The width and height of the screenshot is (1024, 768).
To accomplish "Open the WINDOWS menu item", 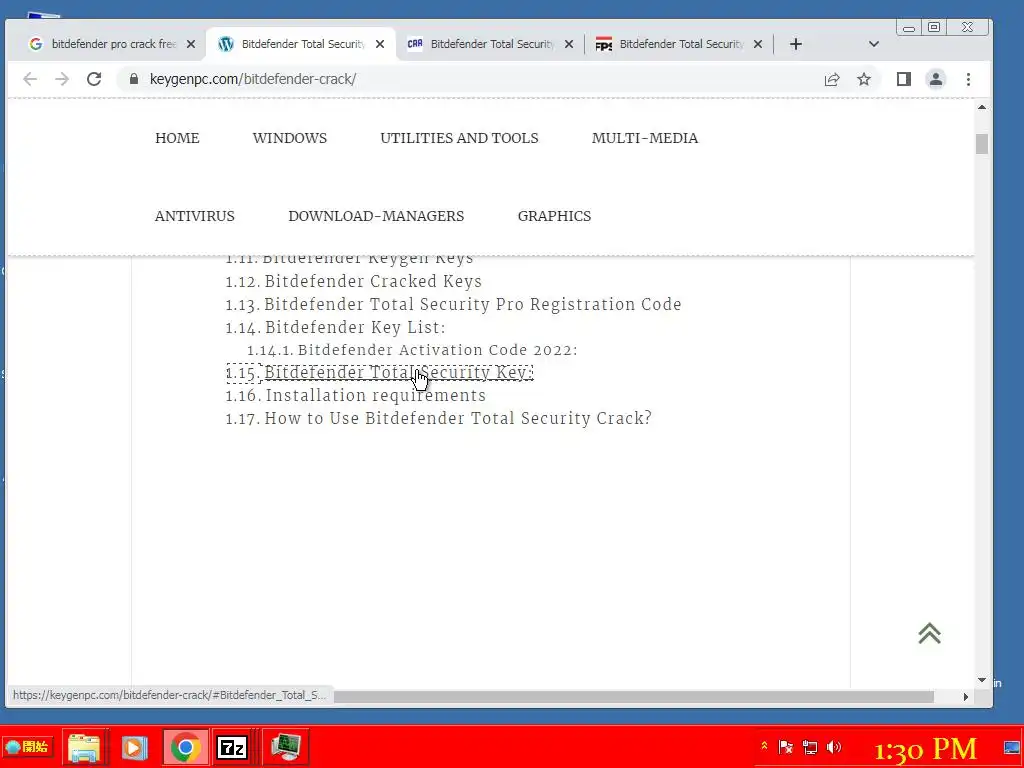I will click(290, 138).
